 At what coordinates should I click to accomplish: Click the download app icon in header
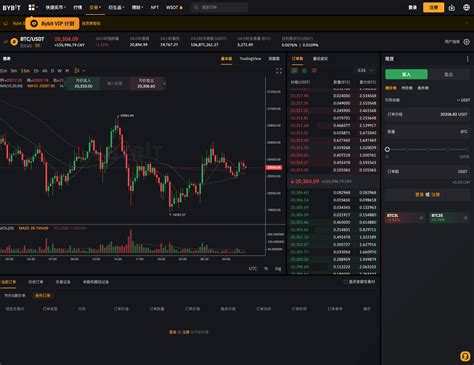452,7
